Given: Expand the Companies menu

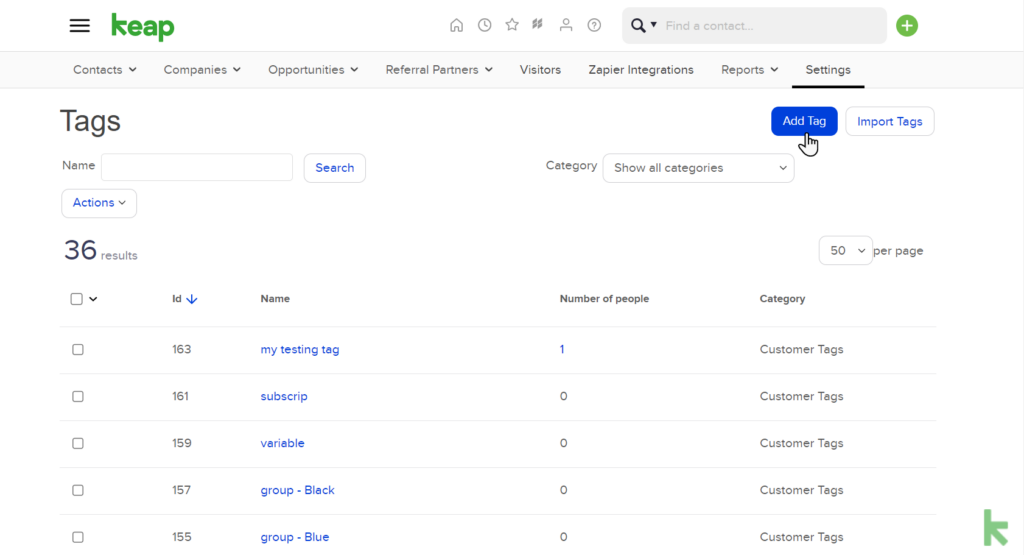Looking at the screenshot, I should [202, 70].
